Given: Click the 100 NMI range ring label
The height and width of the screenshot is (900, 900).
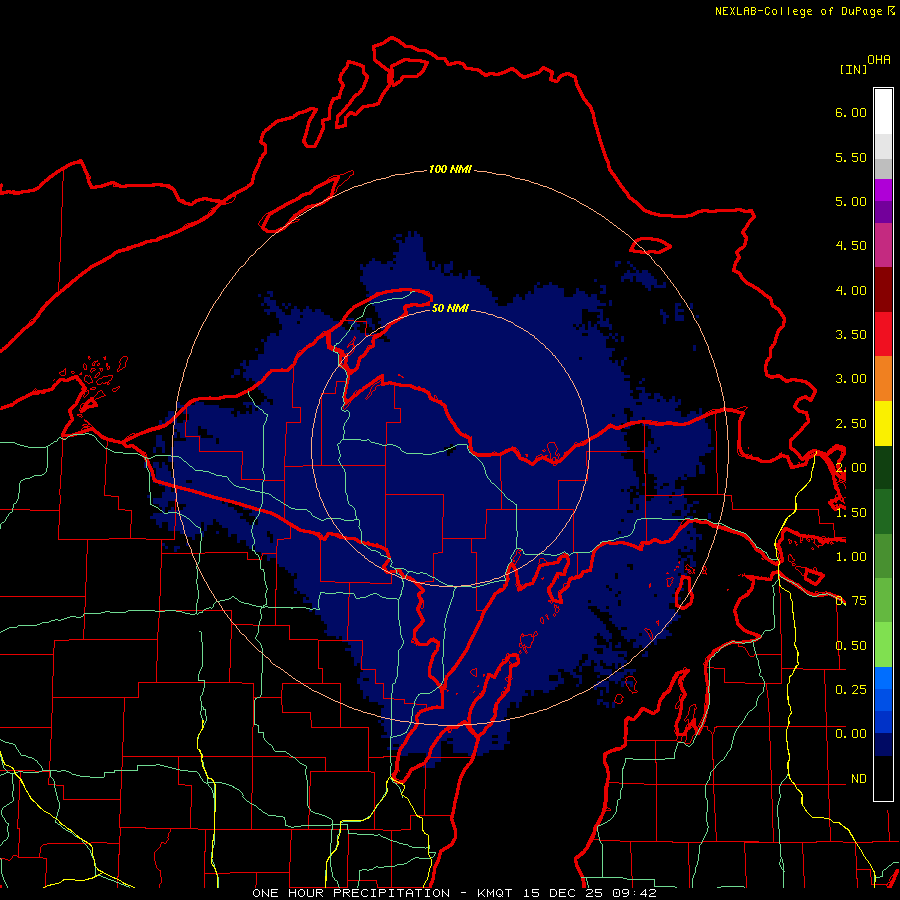Looking at the screenshot, I should 450,169.
